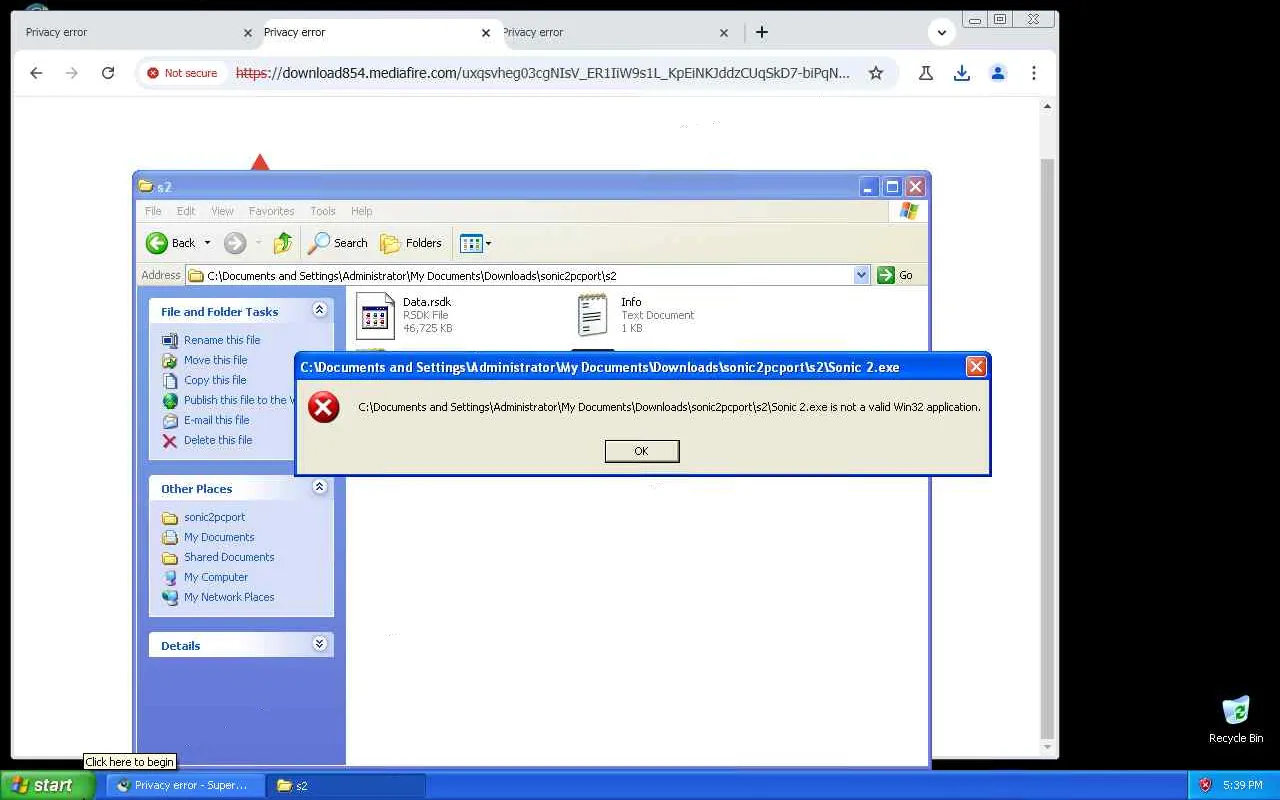The image size is (1280, 800).
Task: Open Chrome Labs flask icon
Action: (x=926, y=73)
